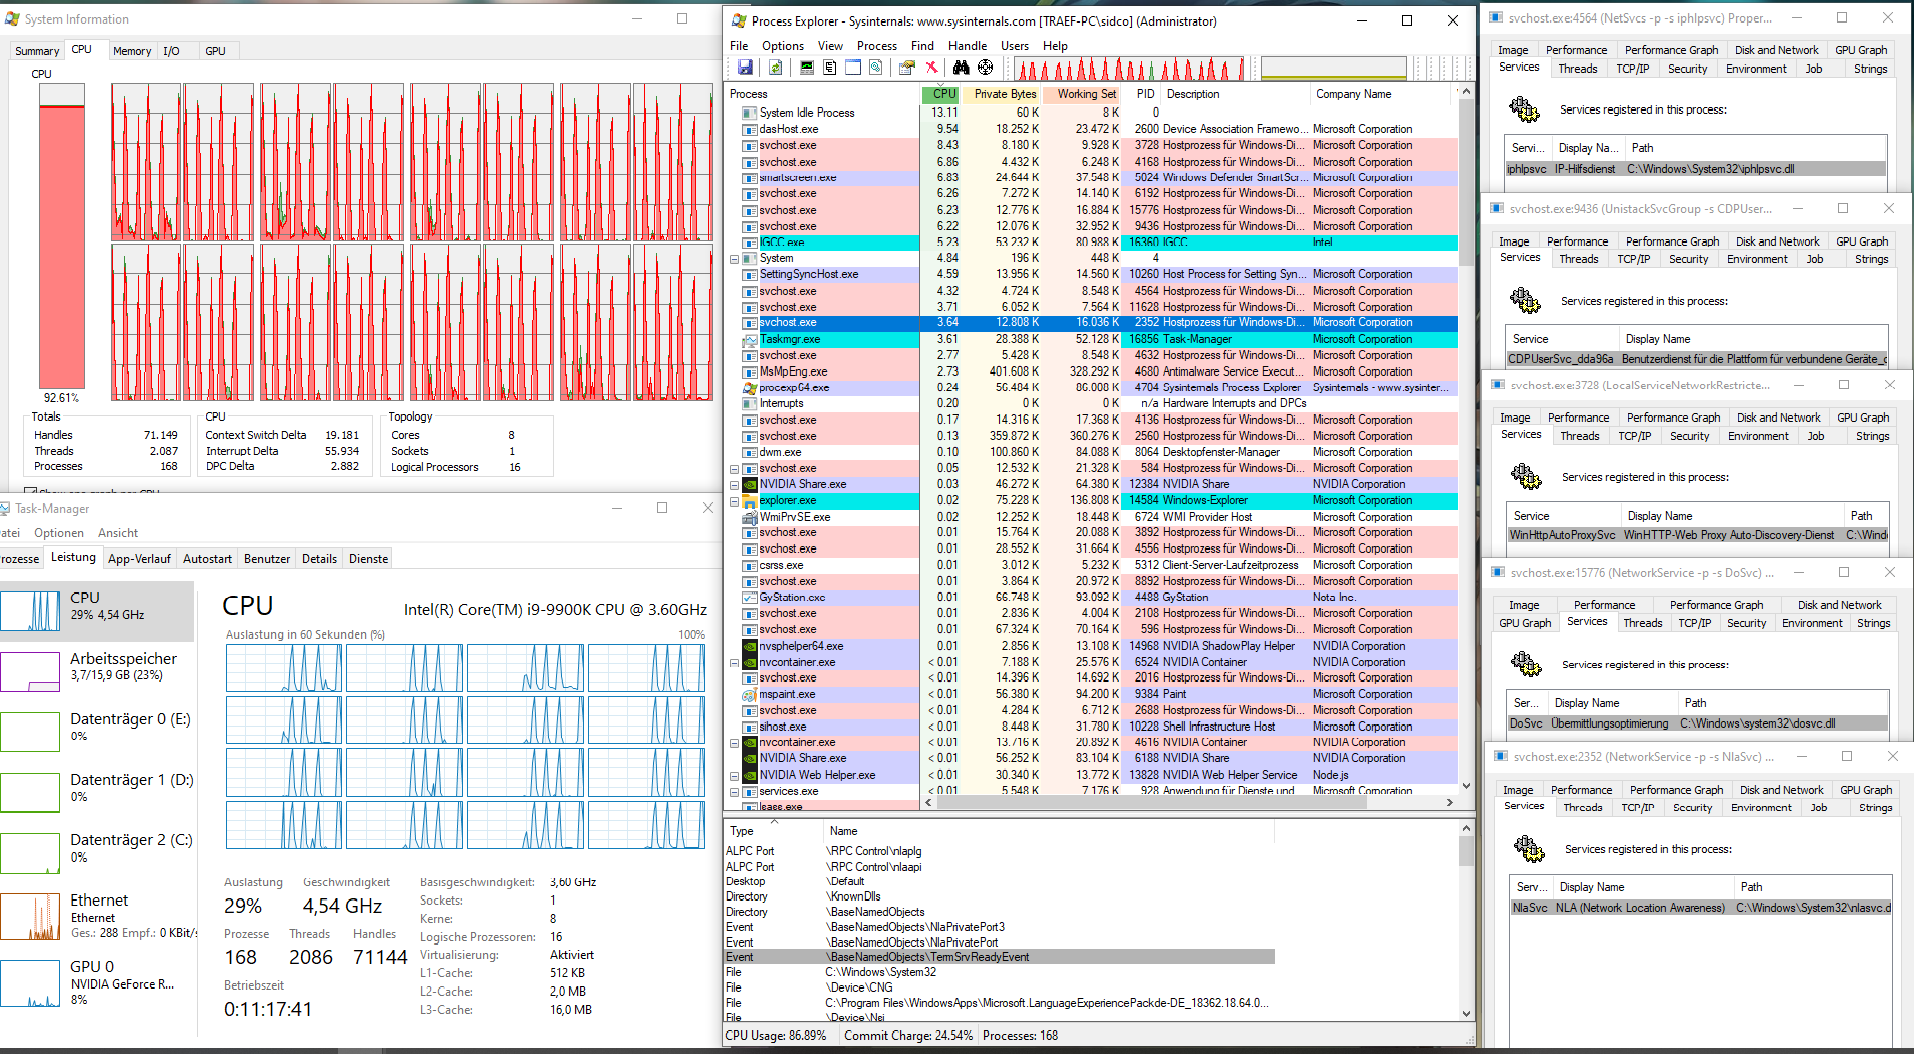1914x1054 pixels.
Task: Click the Kill Process red X icon
Action: (931, 67)
